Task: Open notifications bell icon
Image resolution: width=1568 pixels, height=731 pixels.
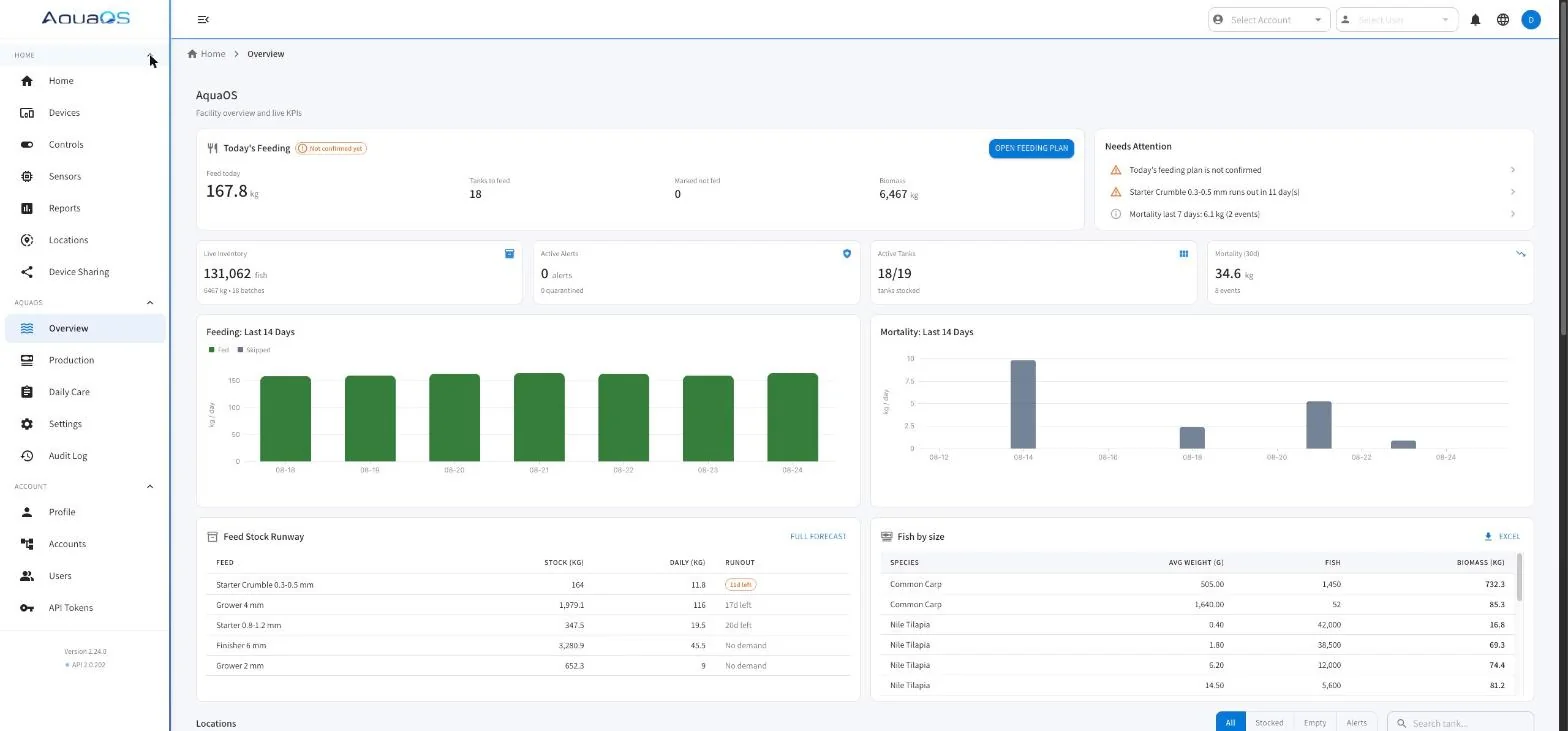Action: pyautogui.click(x=1475, y=19)
